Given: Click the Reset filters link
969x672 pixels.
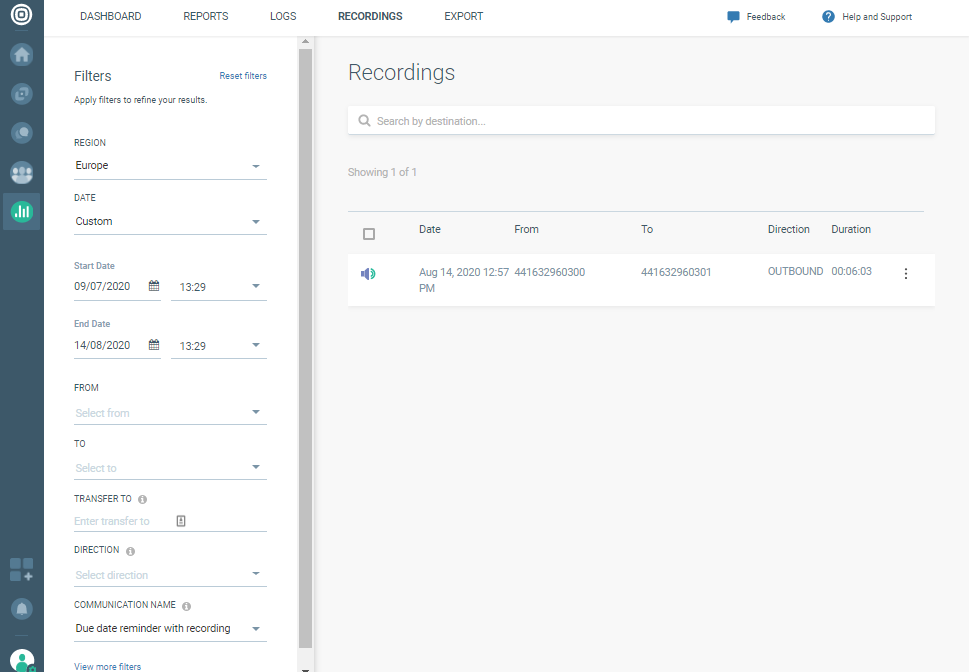Looking at the screenshot, I should pos(243,76).
